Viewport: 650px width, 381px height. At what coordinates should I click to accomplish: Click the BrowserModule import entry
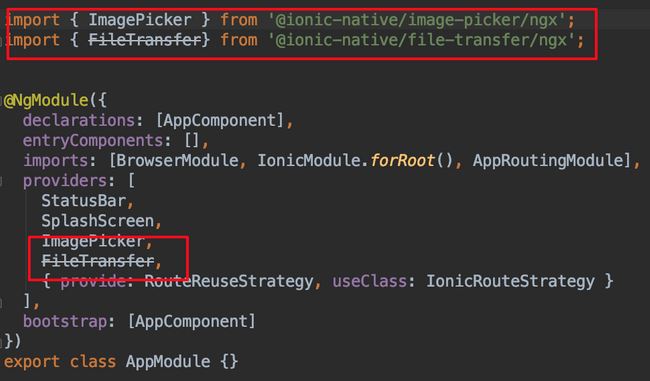pyautogui.click(x=178, y=160)
